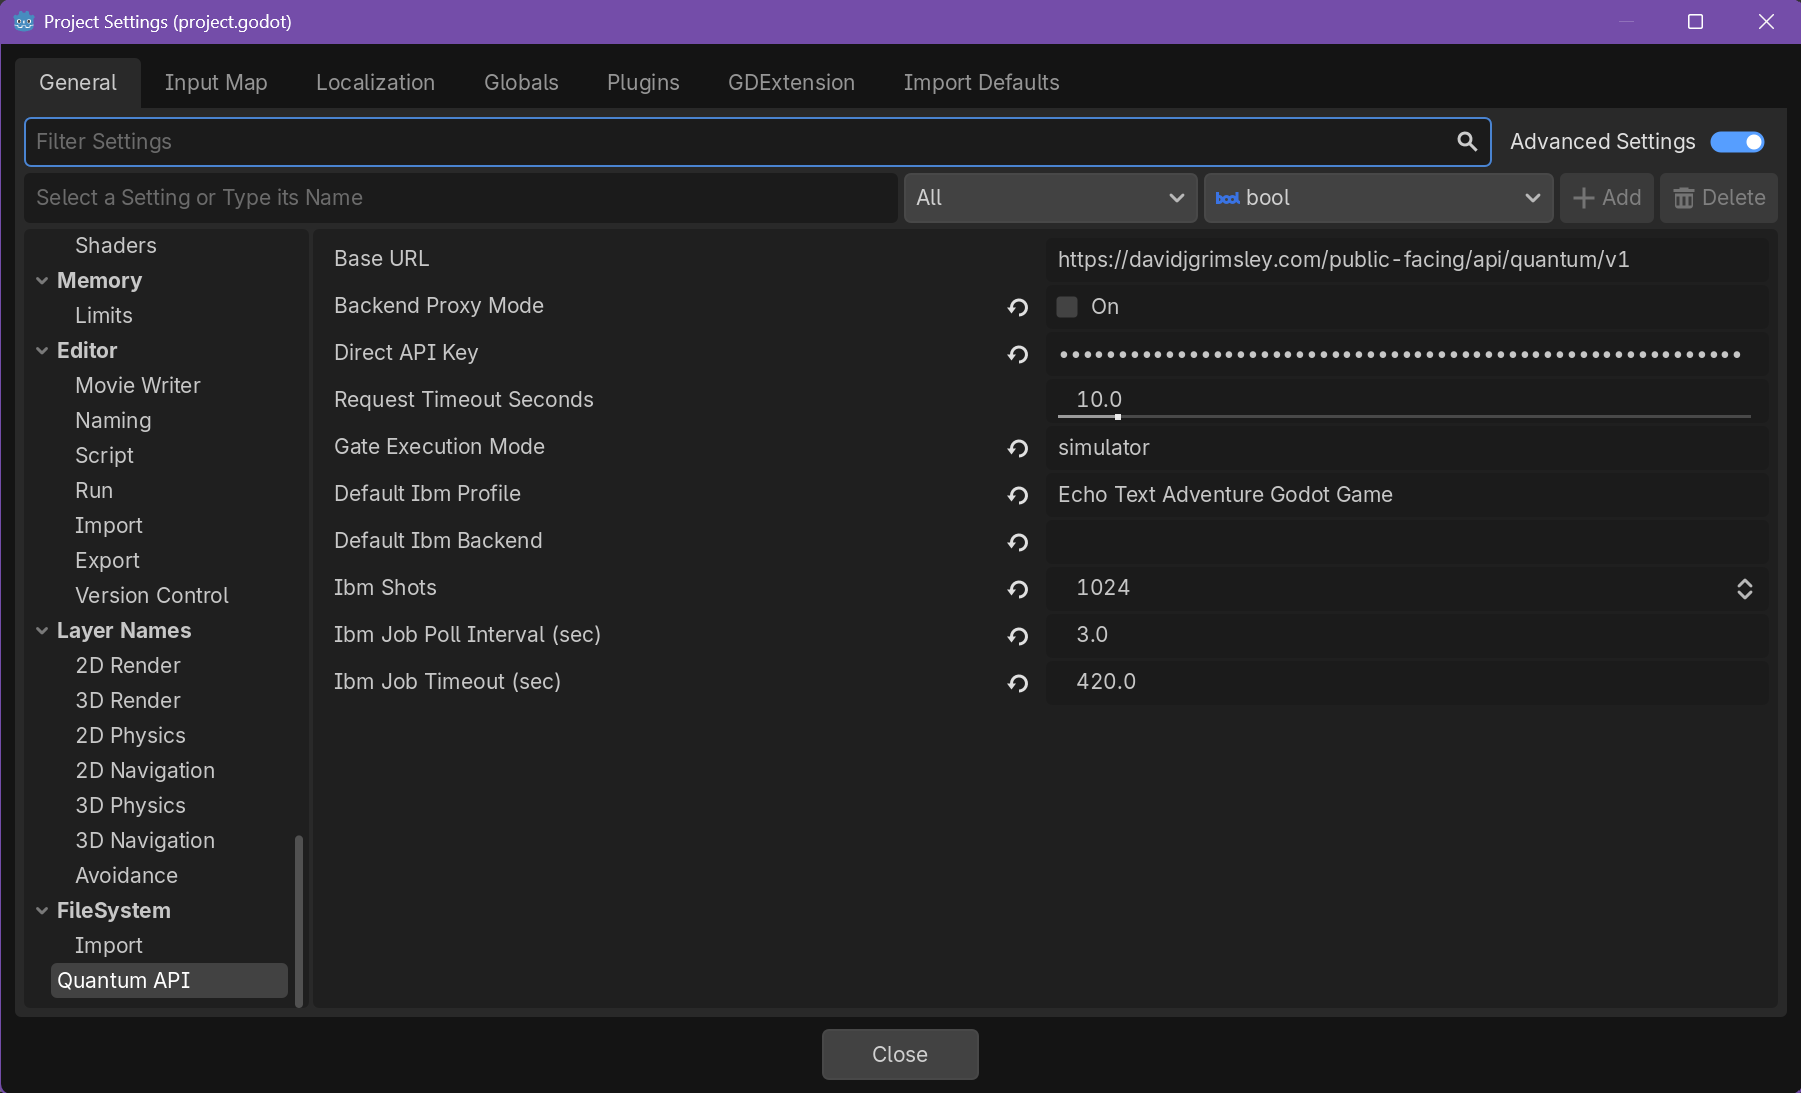Screen dimensions: 1801x1093
Task: Click the Default Ibm Backend empty field
Action: point(1407,542)
